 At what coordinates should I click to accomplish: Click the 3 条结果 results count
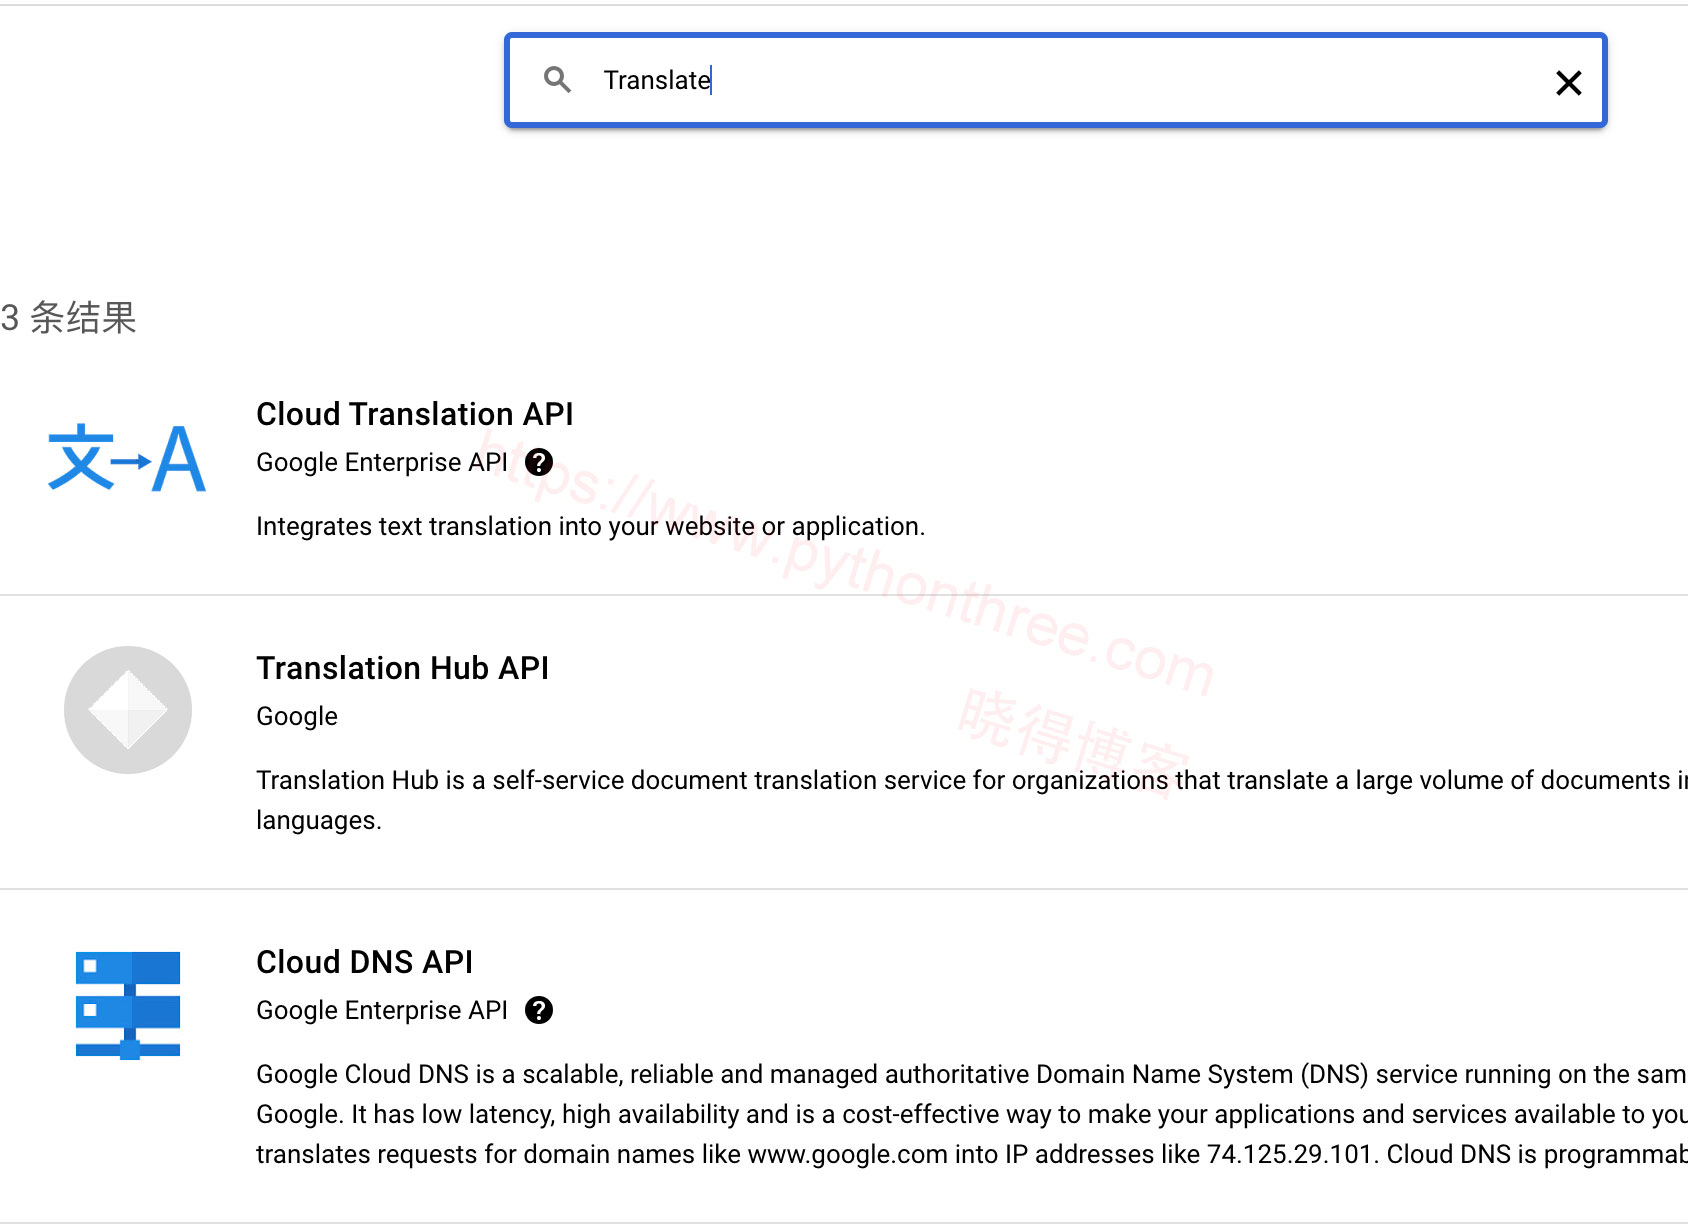[x=68, y=318]
